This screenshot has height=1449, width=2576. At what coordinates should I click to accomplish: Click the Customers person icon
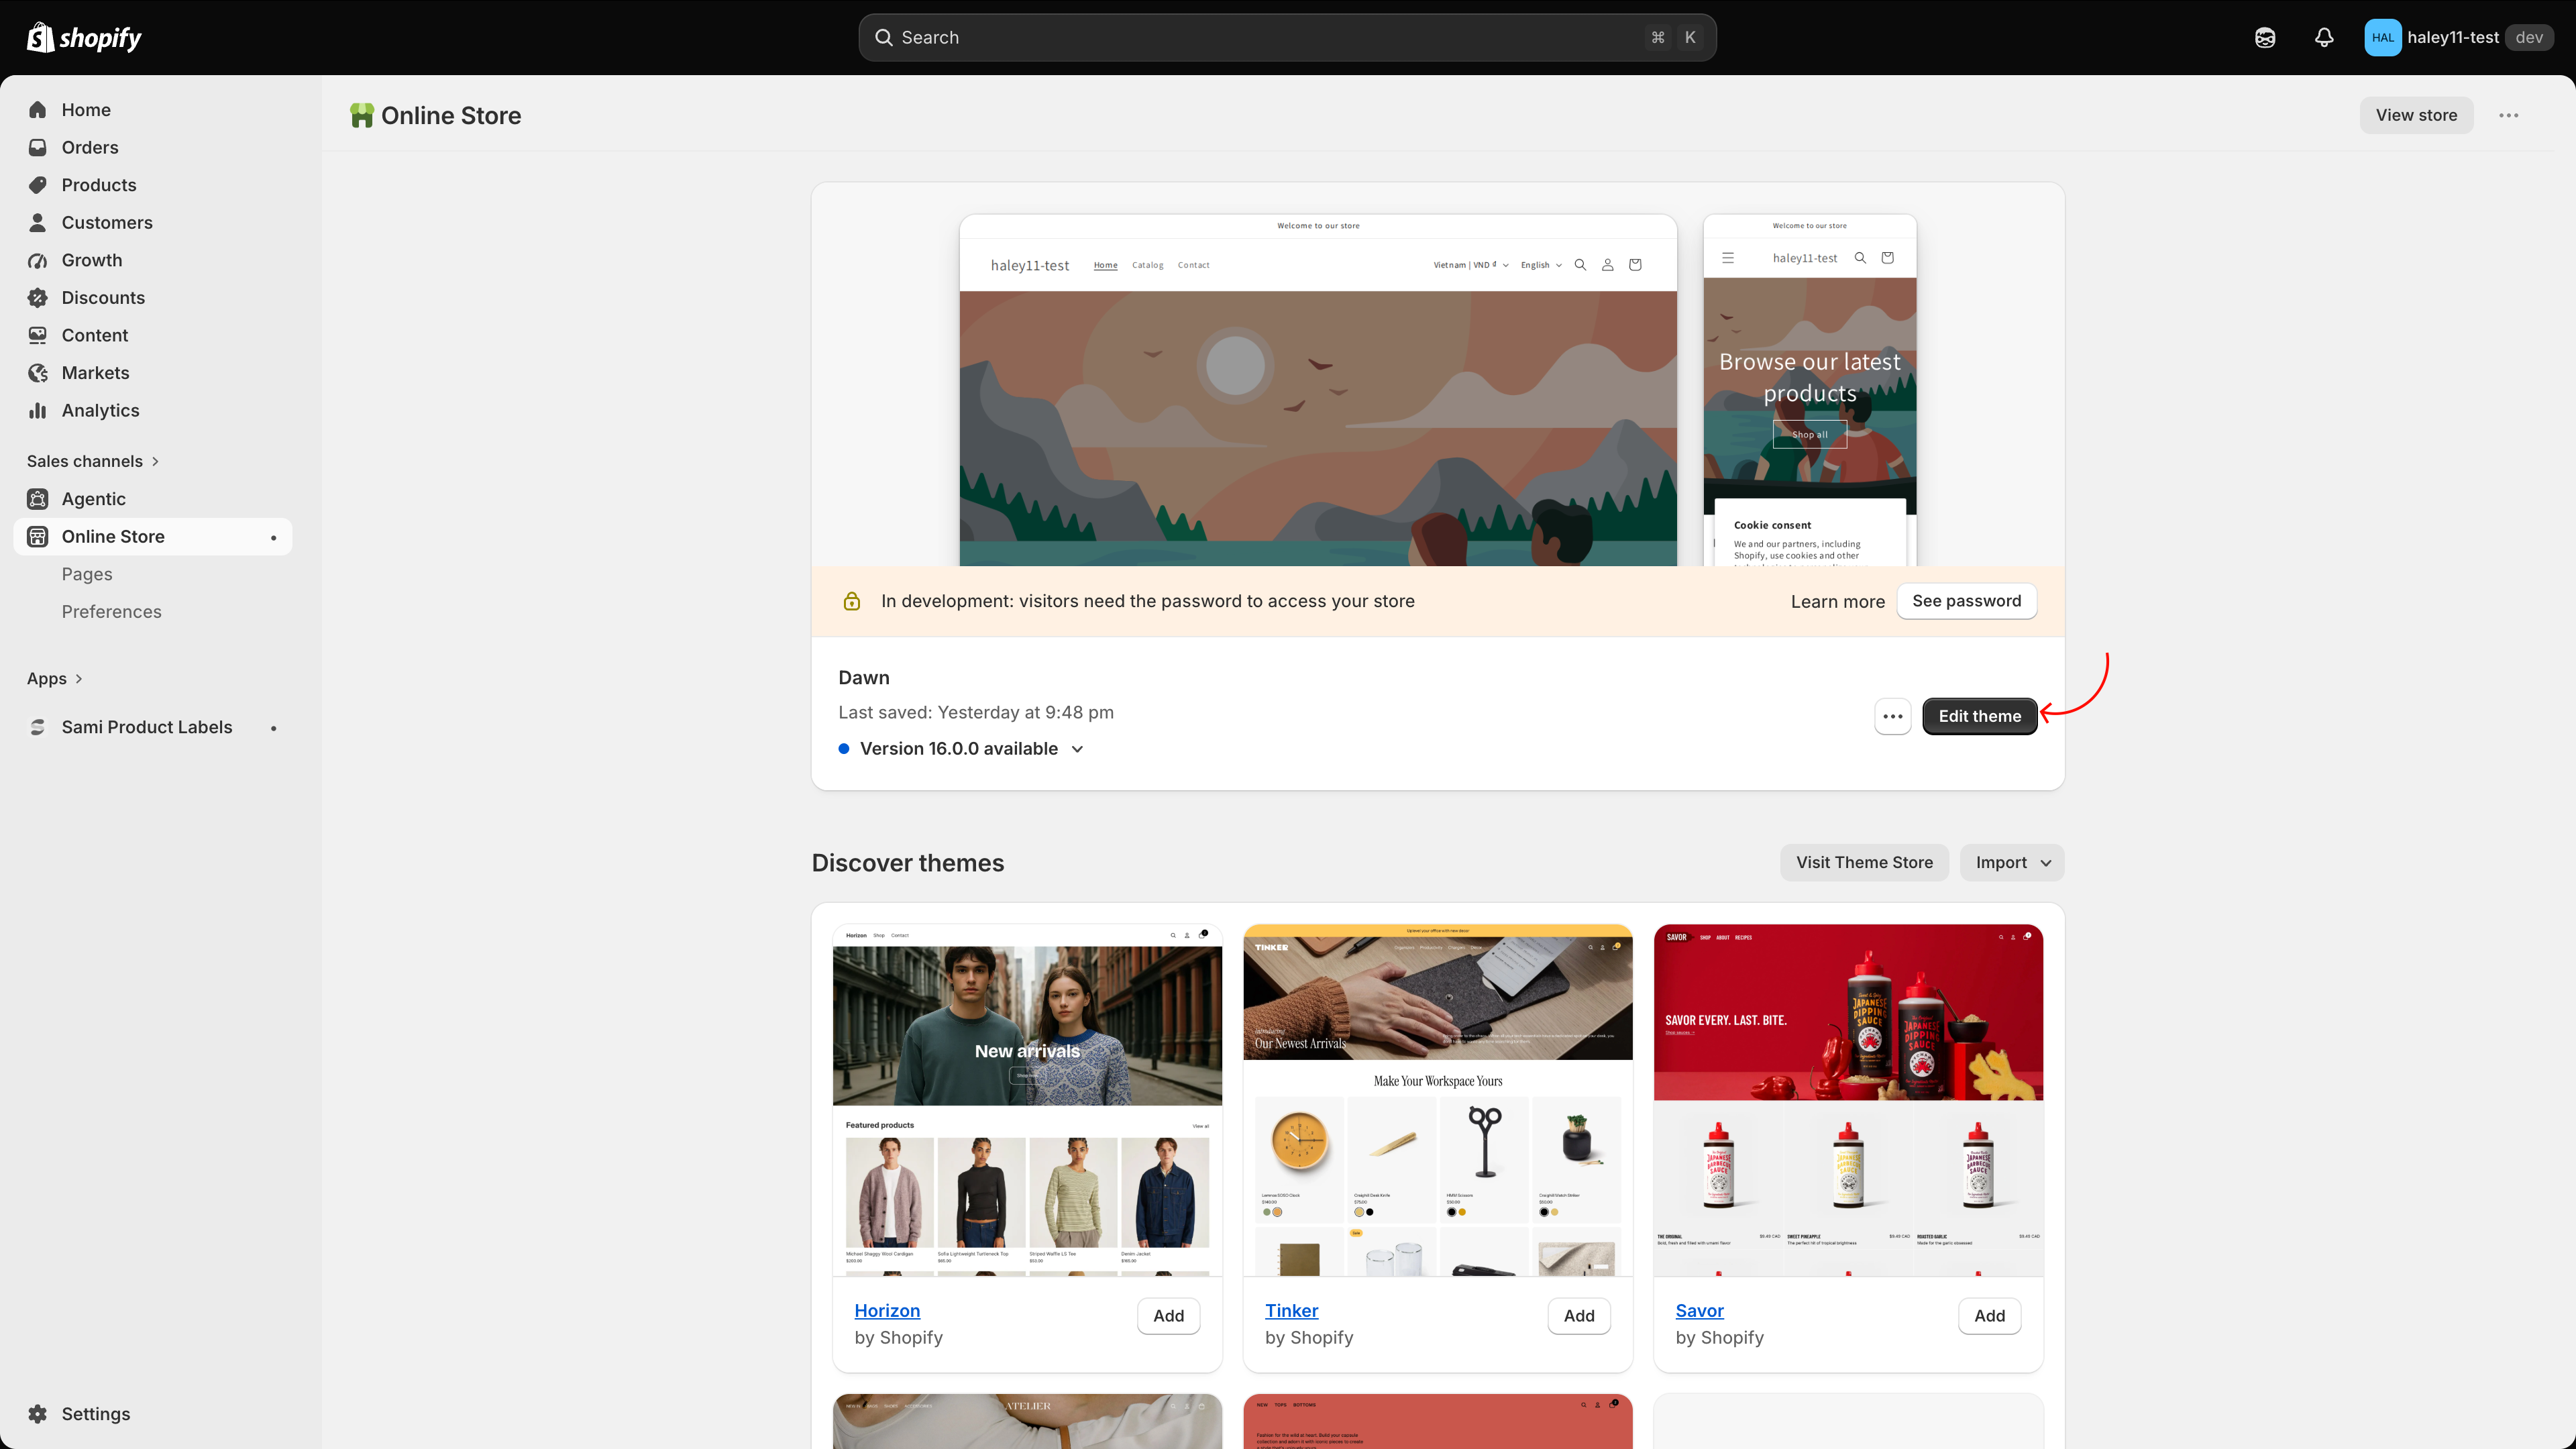38,222
